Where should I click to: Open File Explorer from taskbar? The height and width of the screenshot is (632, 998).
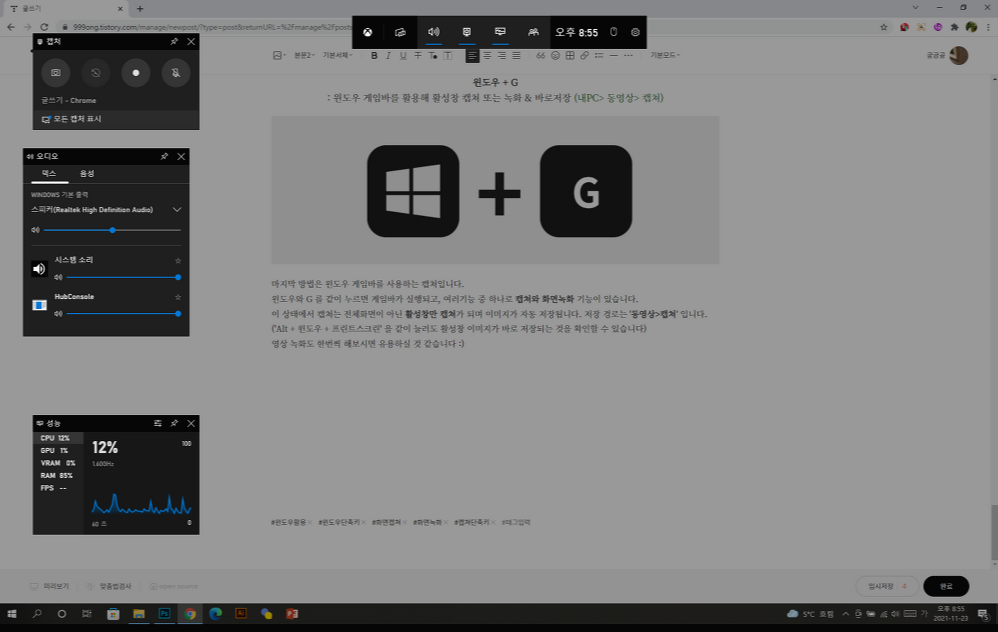(139, 614)
